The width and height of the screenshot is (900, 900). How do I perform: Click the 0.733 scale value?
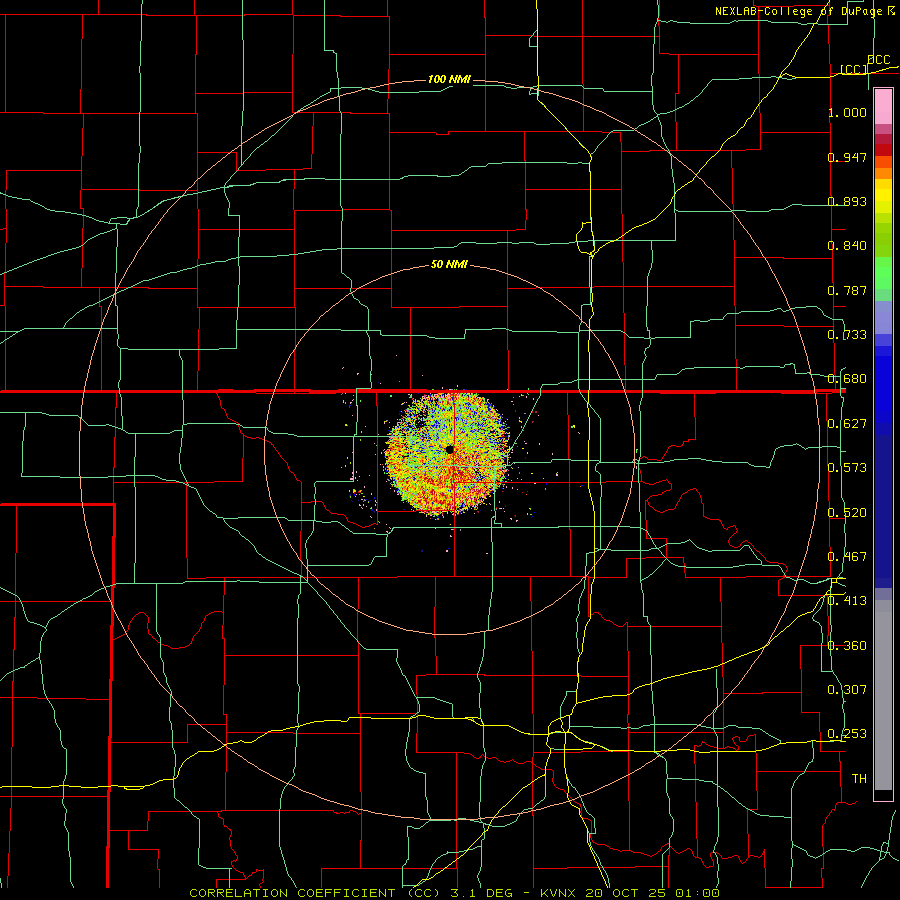pyautogui.click(x=847, y=335)
